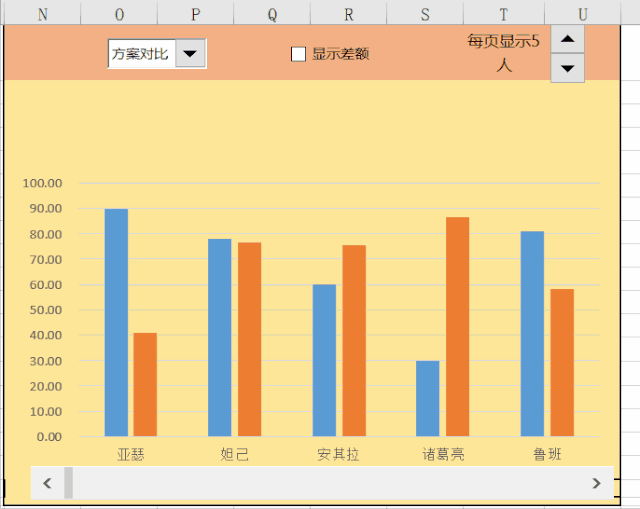
Task: Click the spinner up arrow beside 每页显示5人
Action: 567,39
